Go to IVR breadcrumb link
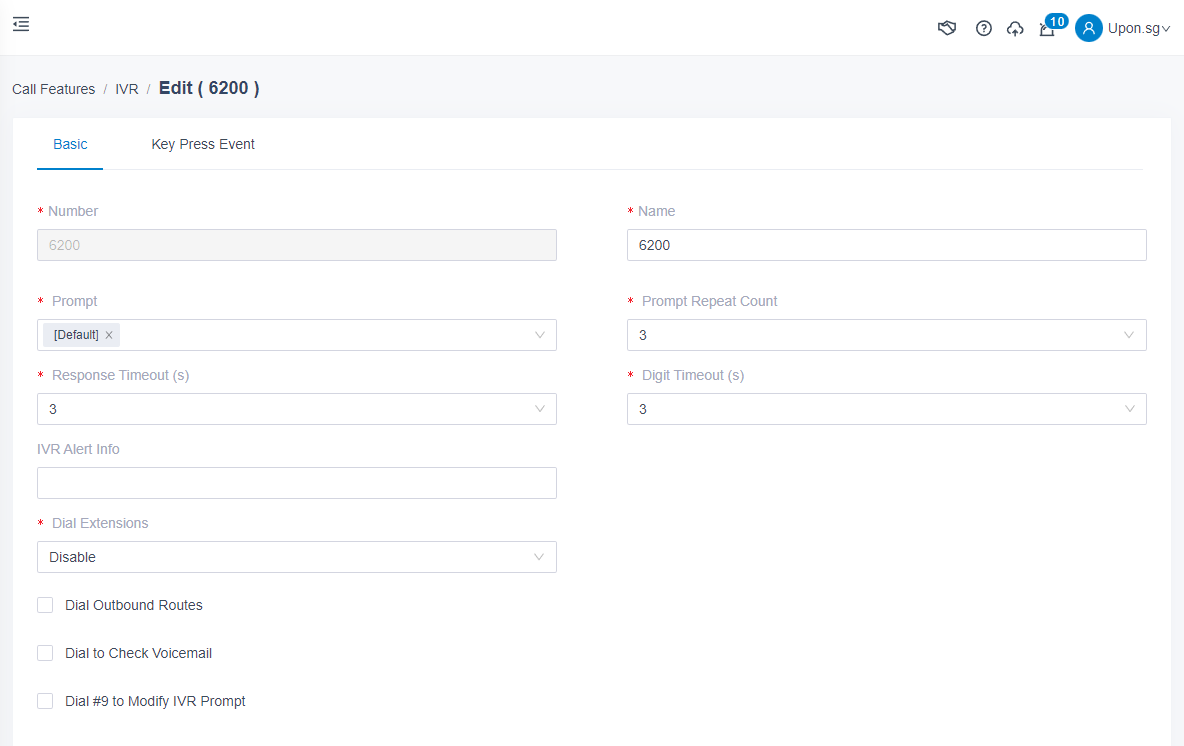The width and height of the screenshot is (1184, 746). [x=127, y=89]
